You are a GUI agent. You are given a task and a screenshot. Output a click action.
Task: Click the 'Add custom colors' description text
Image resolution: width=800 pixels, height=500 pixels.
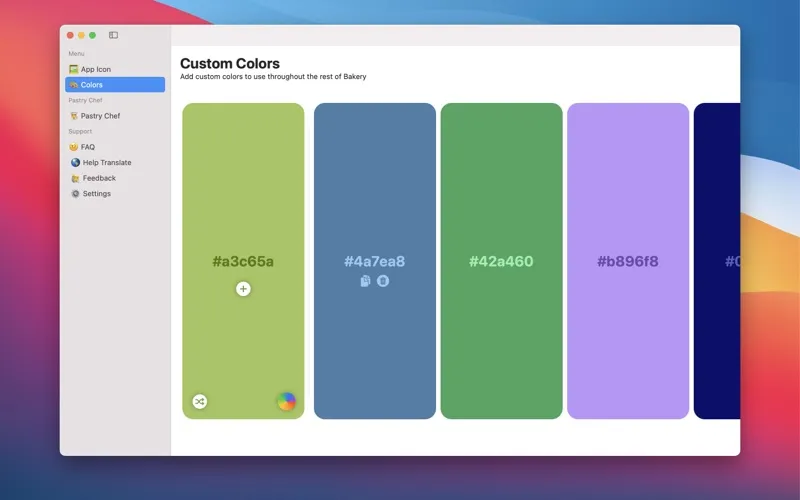tap(273, 77)
